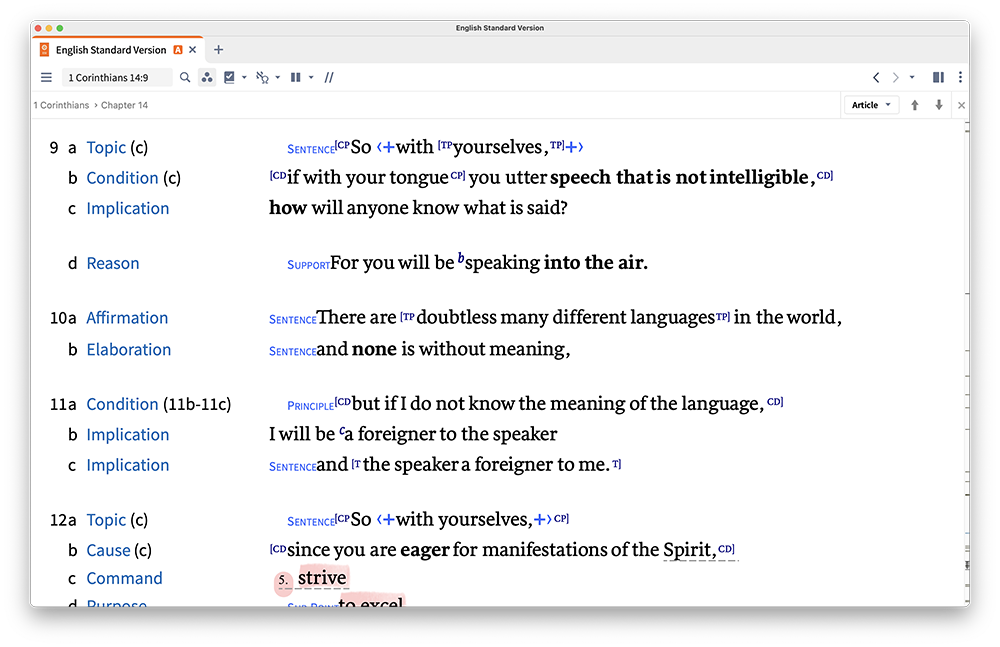This screenshot has width=1000, height=647.
Task: Click the Cause label in verse 12b
Action: tap(108, 551)
